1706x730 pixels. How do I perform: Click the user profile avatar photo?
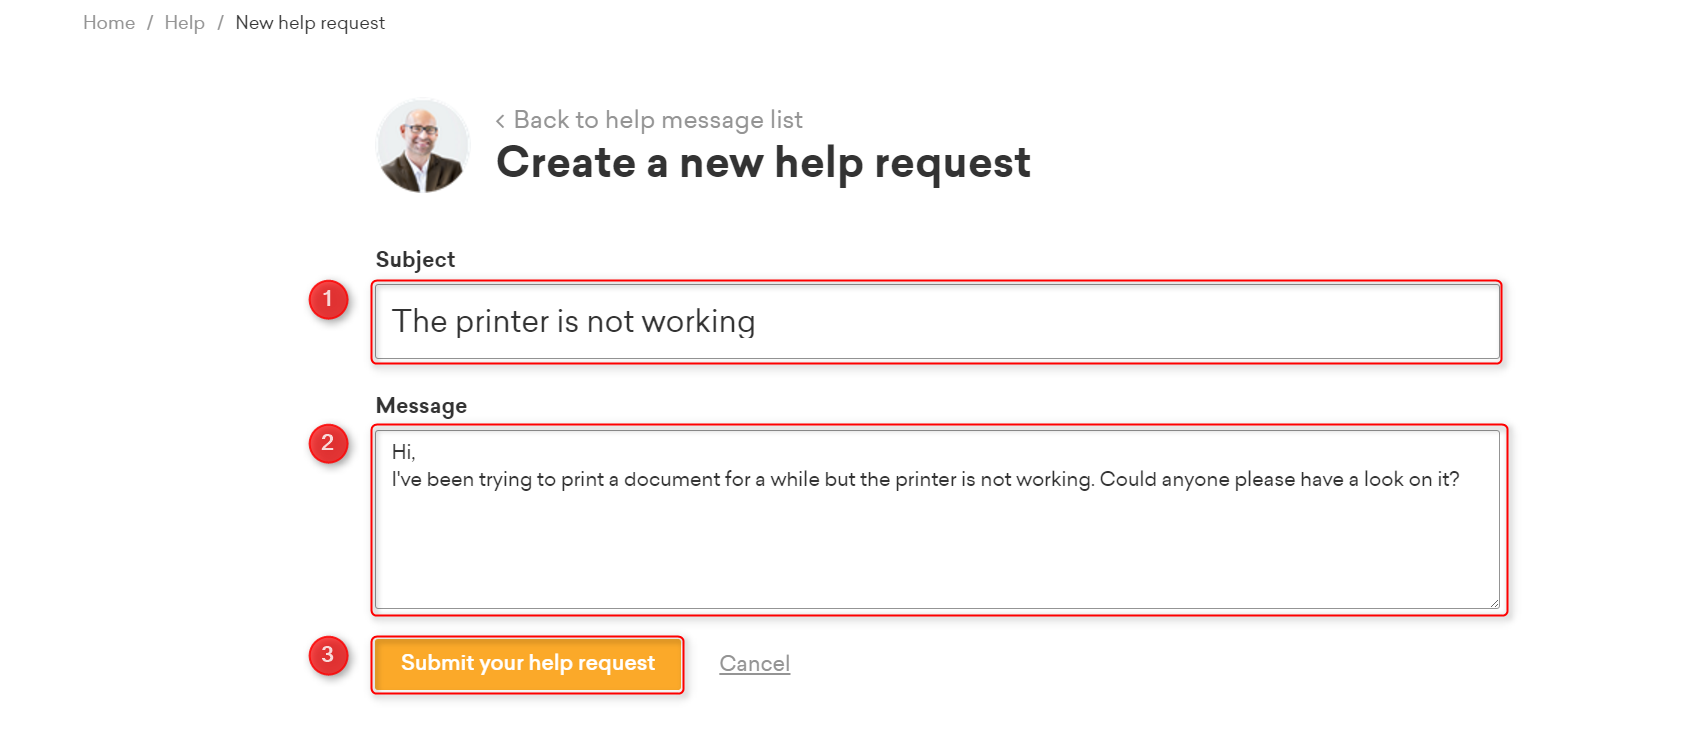423,146
